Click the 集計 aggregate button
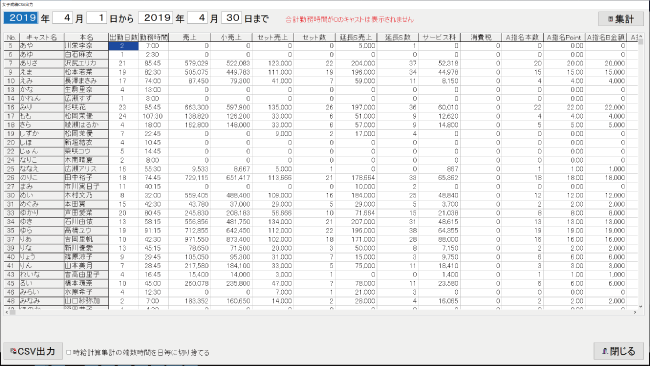The width and height of the screenshot is (650, 366). coord(621,19)
